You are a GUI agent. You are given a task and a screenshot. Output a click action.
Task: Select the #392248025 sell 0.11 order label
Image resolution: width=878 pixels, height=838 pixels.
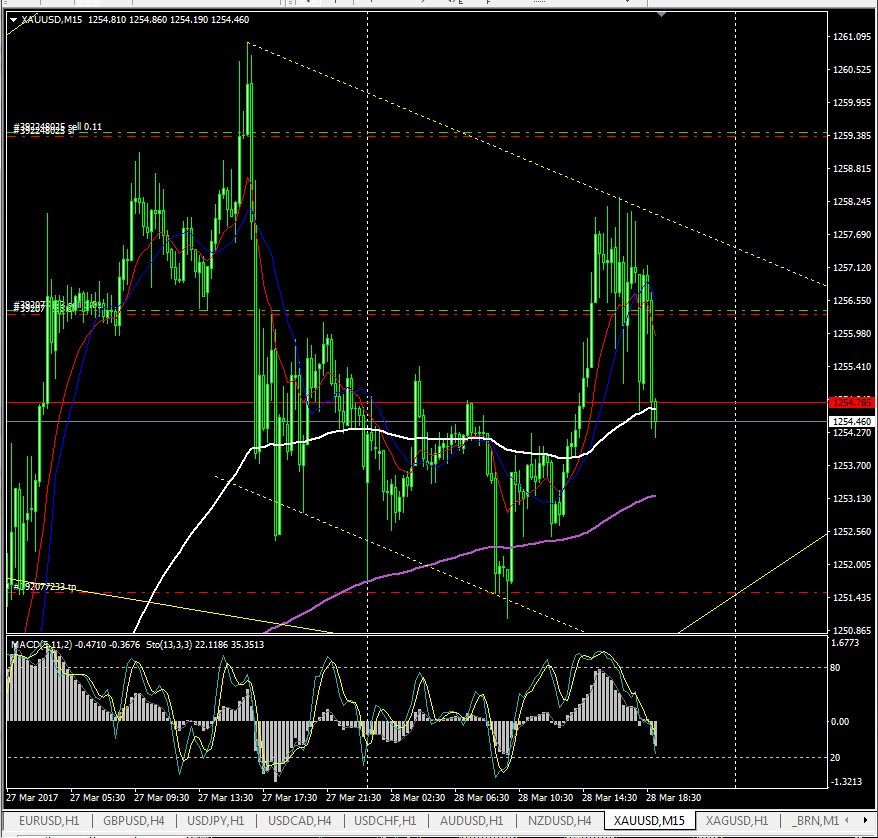57,127
